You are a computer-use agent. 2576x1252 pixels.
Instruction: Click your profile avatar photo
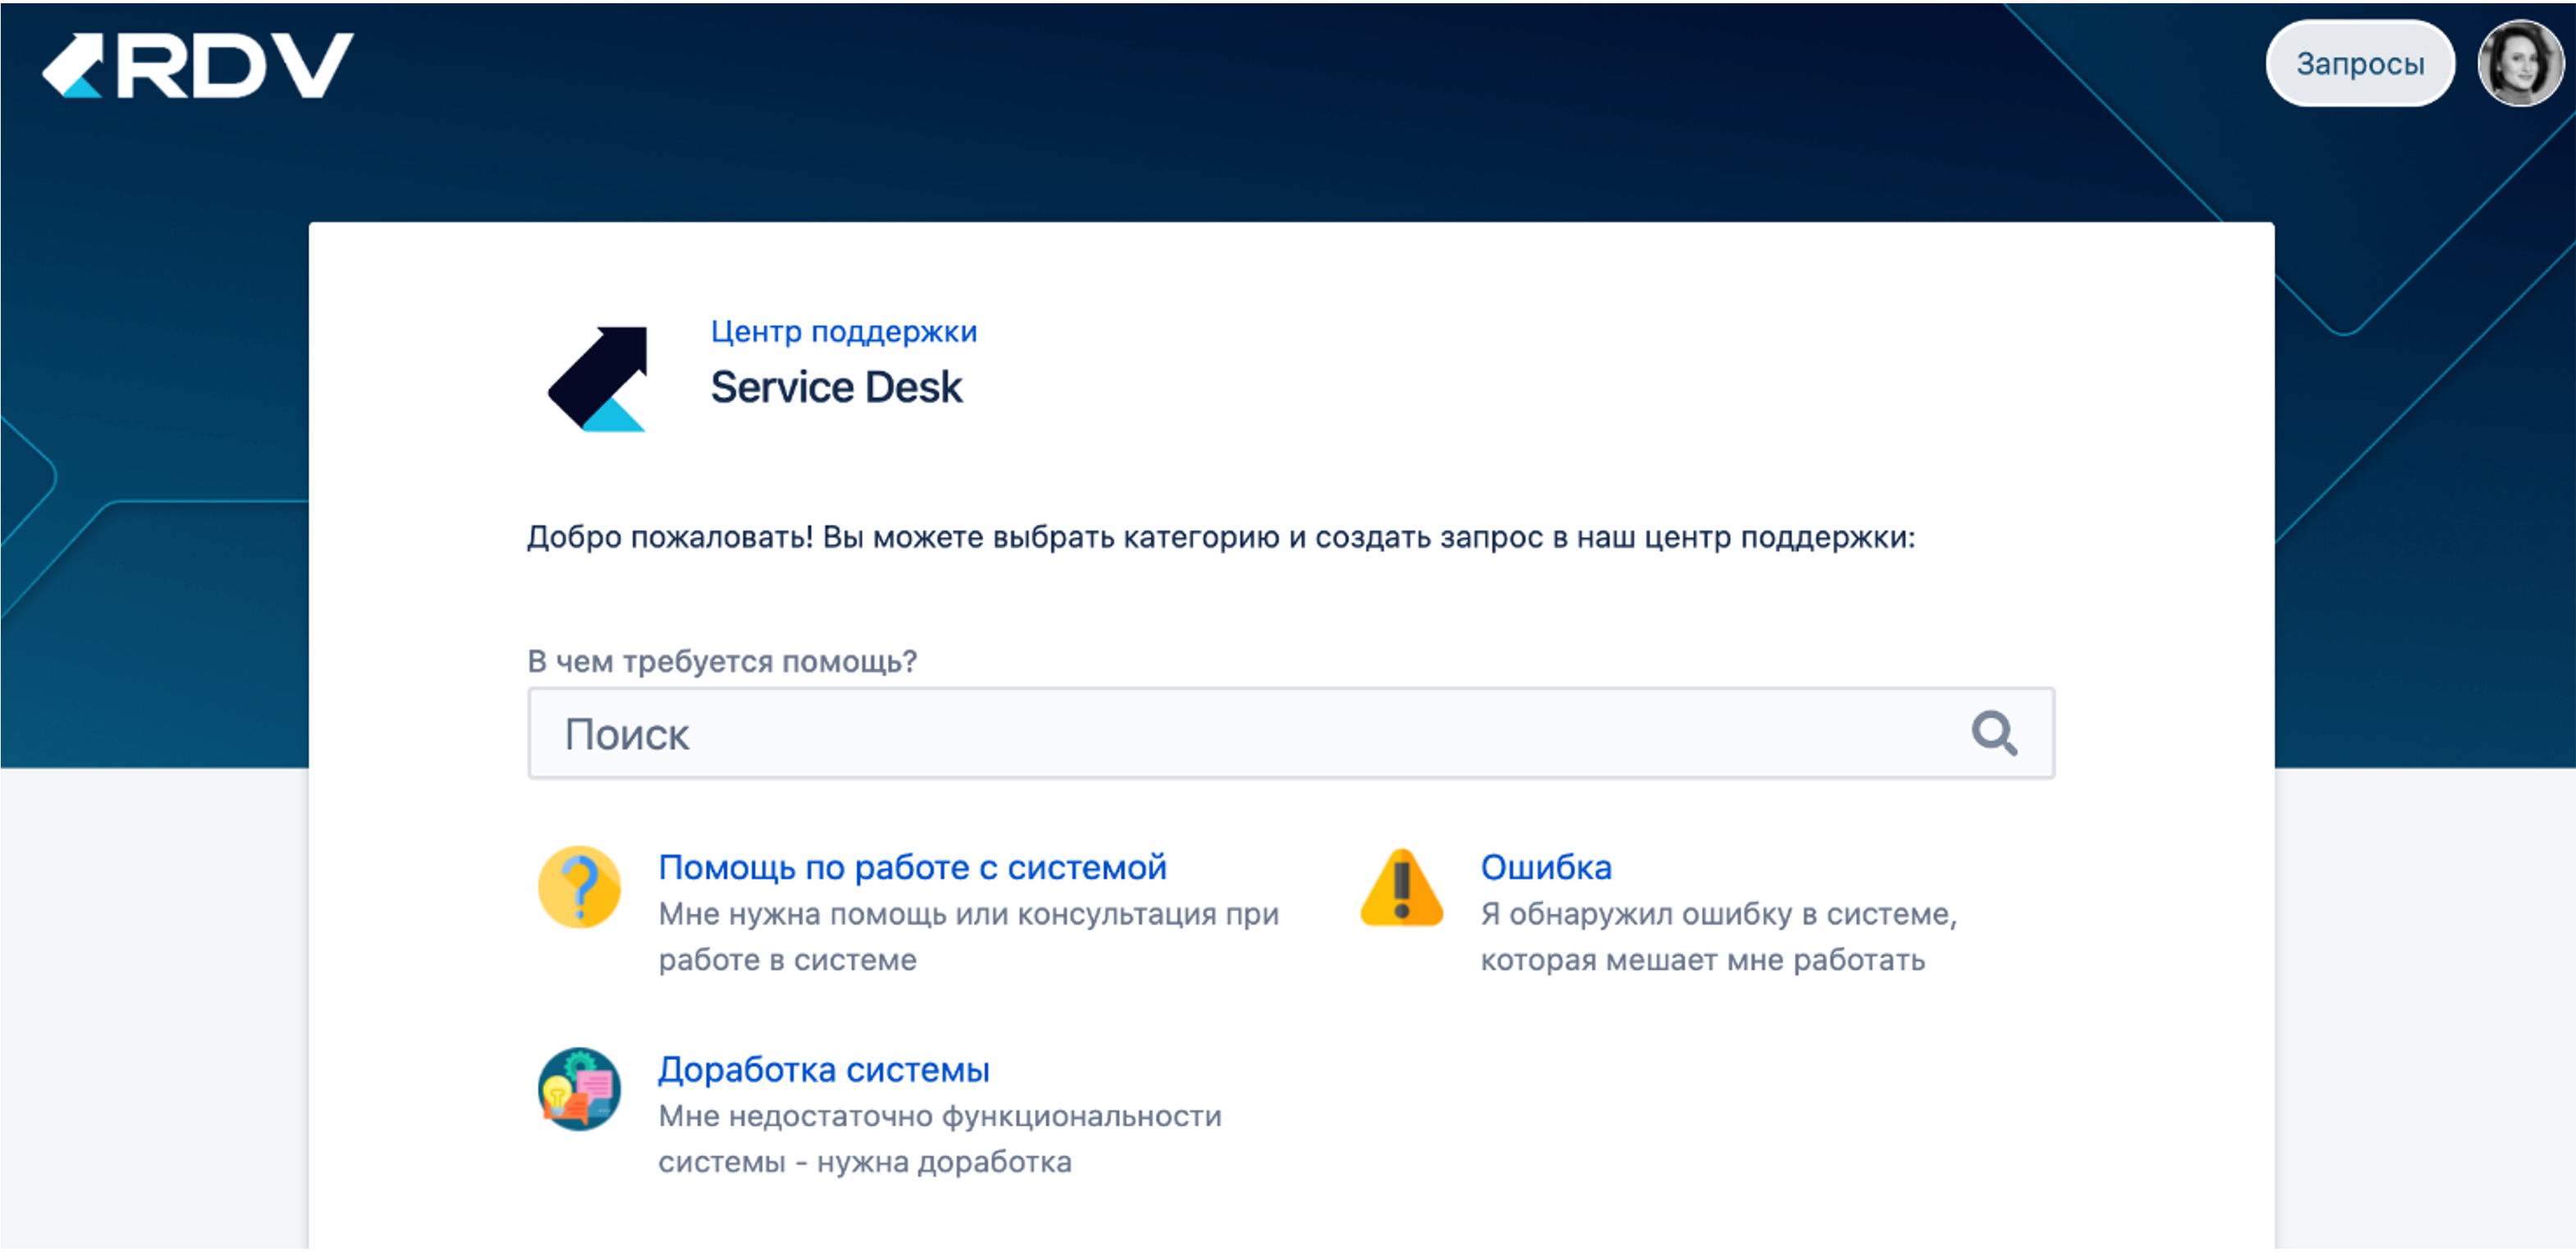pyautogui.click(x=2521, y=62)
